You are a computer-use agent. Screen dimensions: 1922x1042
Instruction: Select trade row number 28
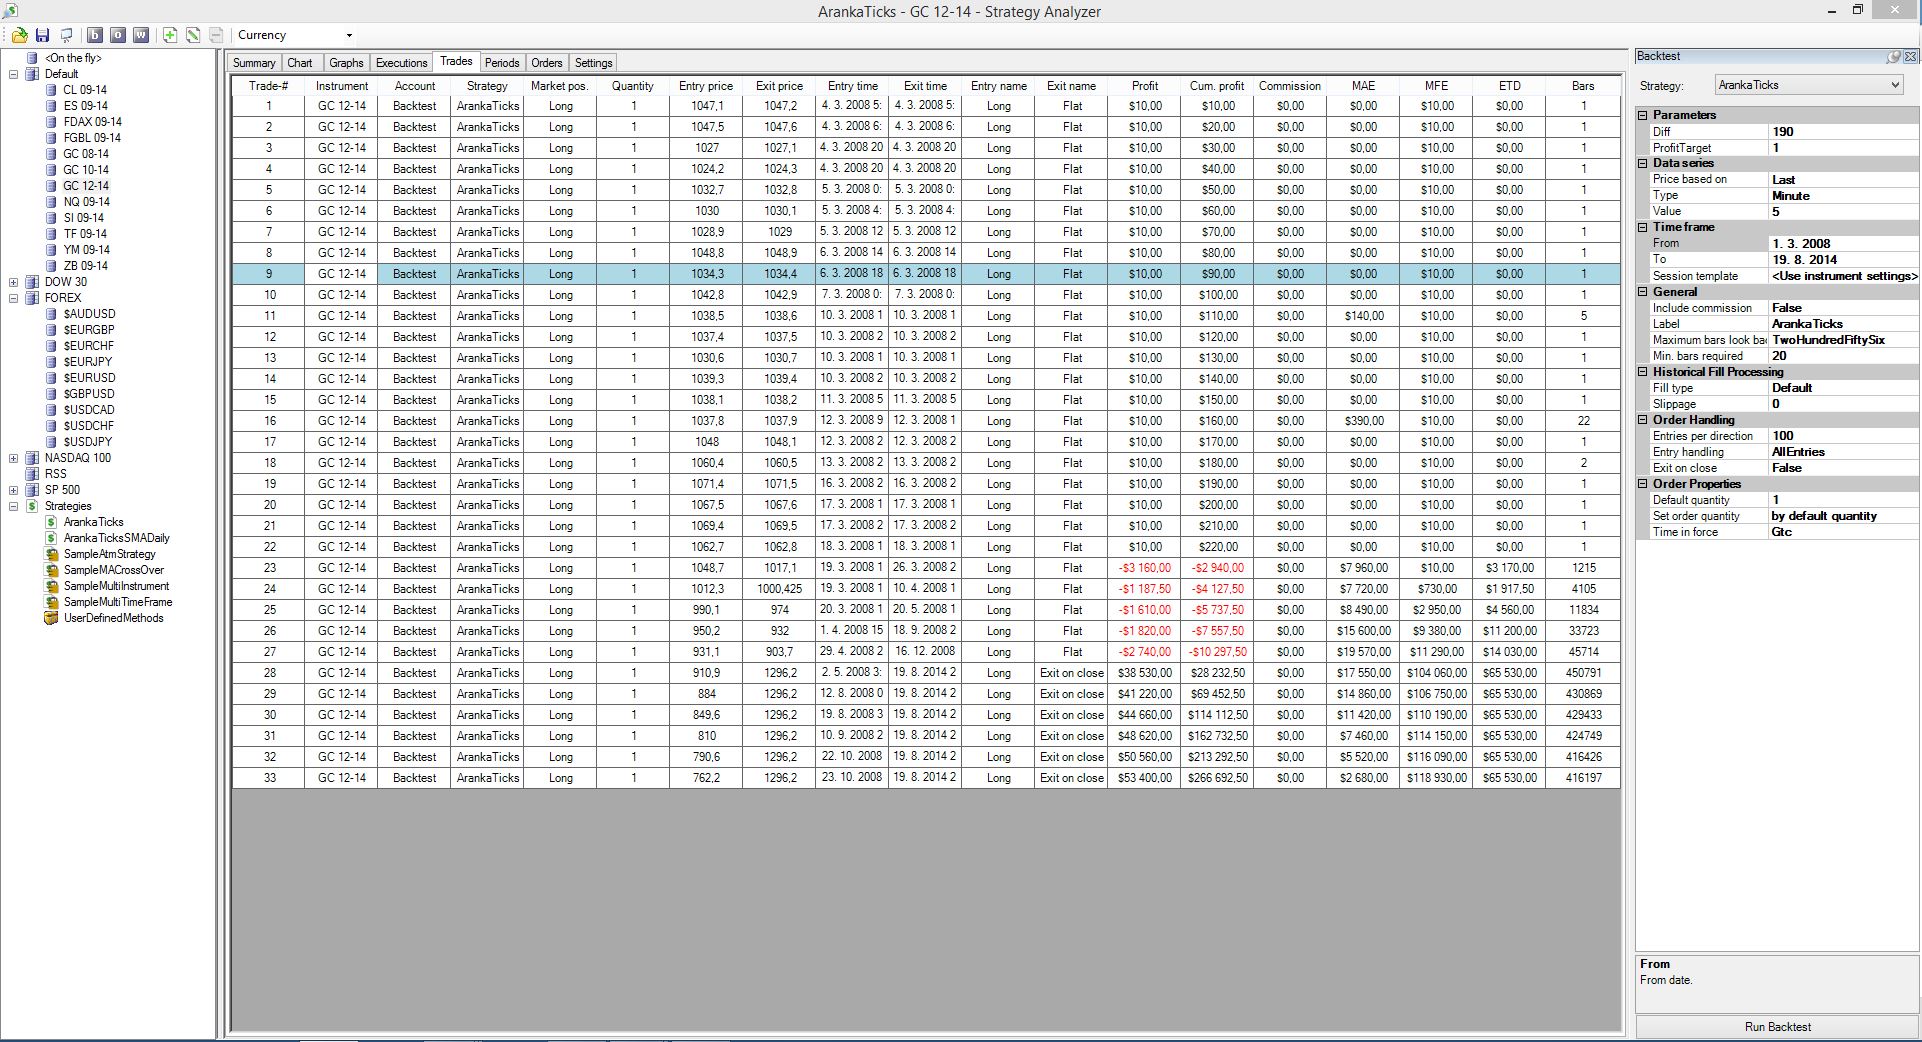point(926,673)
